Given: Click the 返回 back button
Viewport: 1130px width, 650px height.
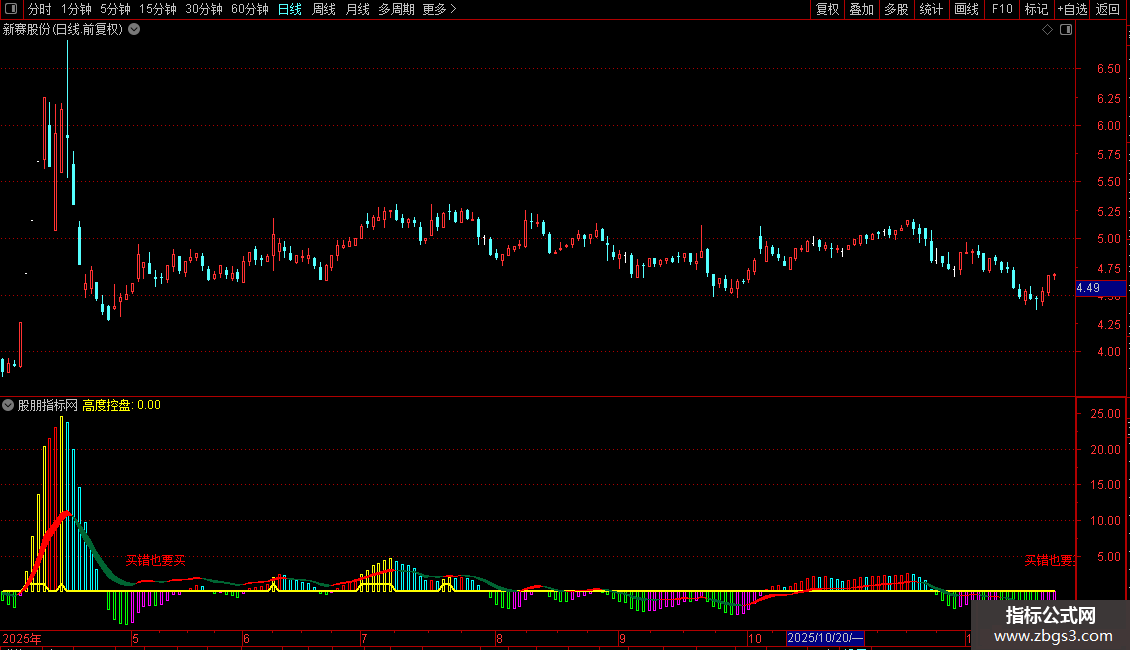Looking at the screenshot, I should 1108,9.
